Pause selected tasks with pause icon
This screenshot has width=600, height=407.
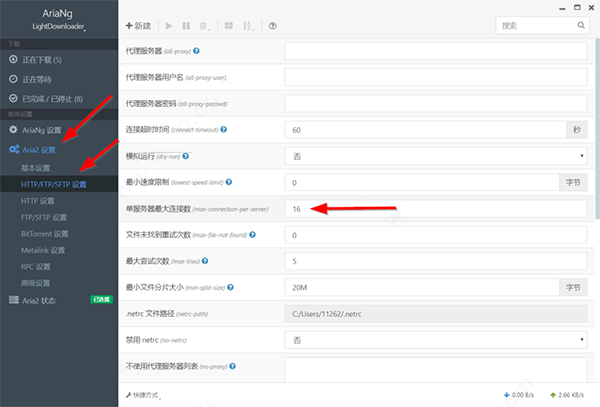tap(186, 26)
